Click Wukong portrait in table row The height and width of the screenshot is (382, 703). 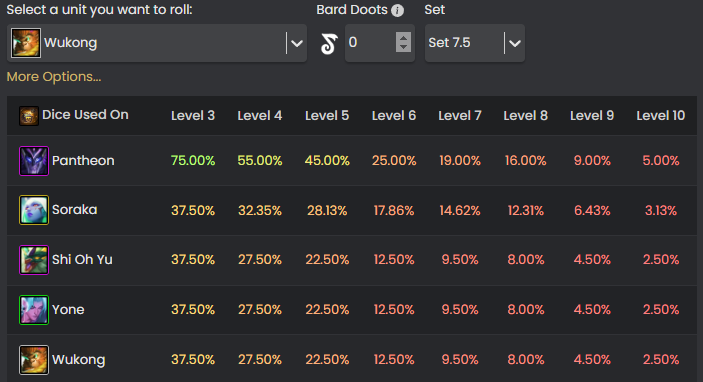coord(34,360)
